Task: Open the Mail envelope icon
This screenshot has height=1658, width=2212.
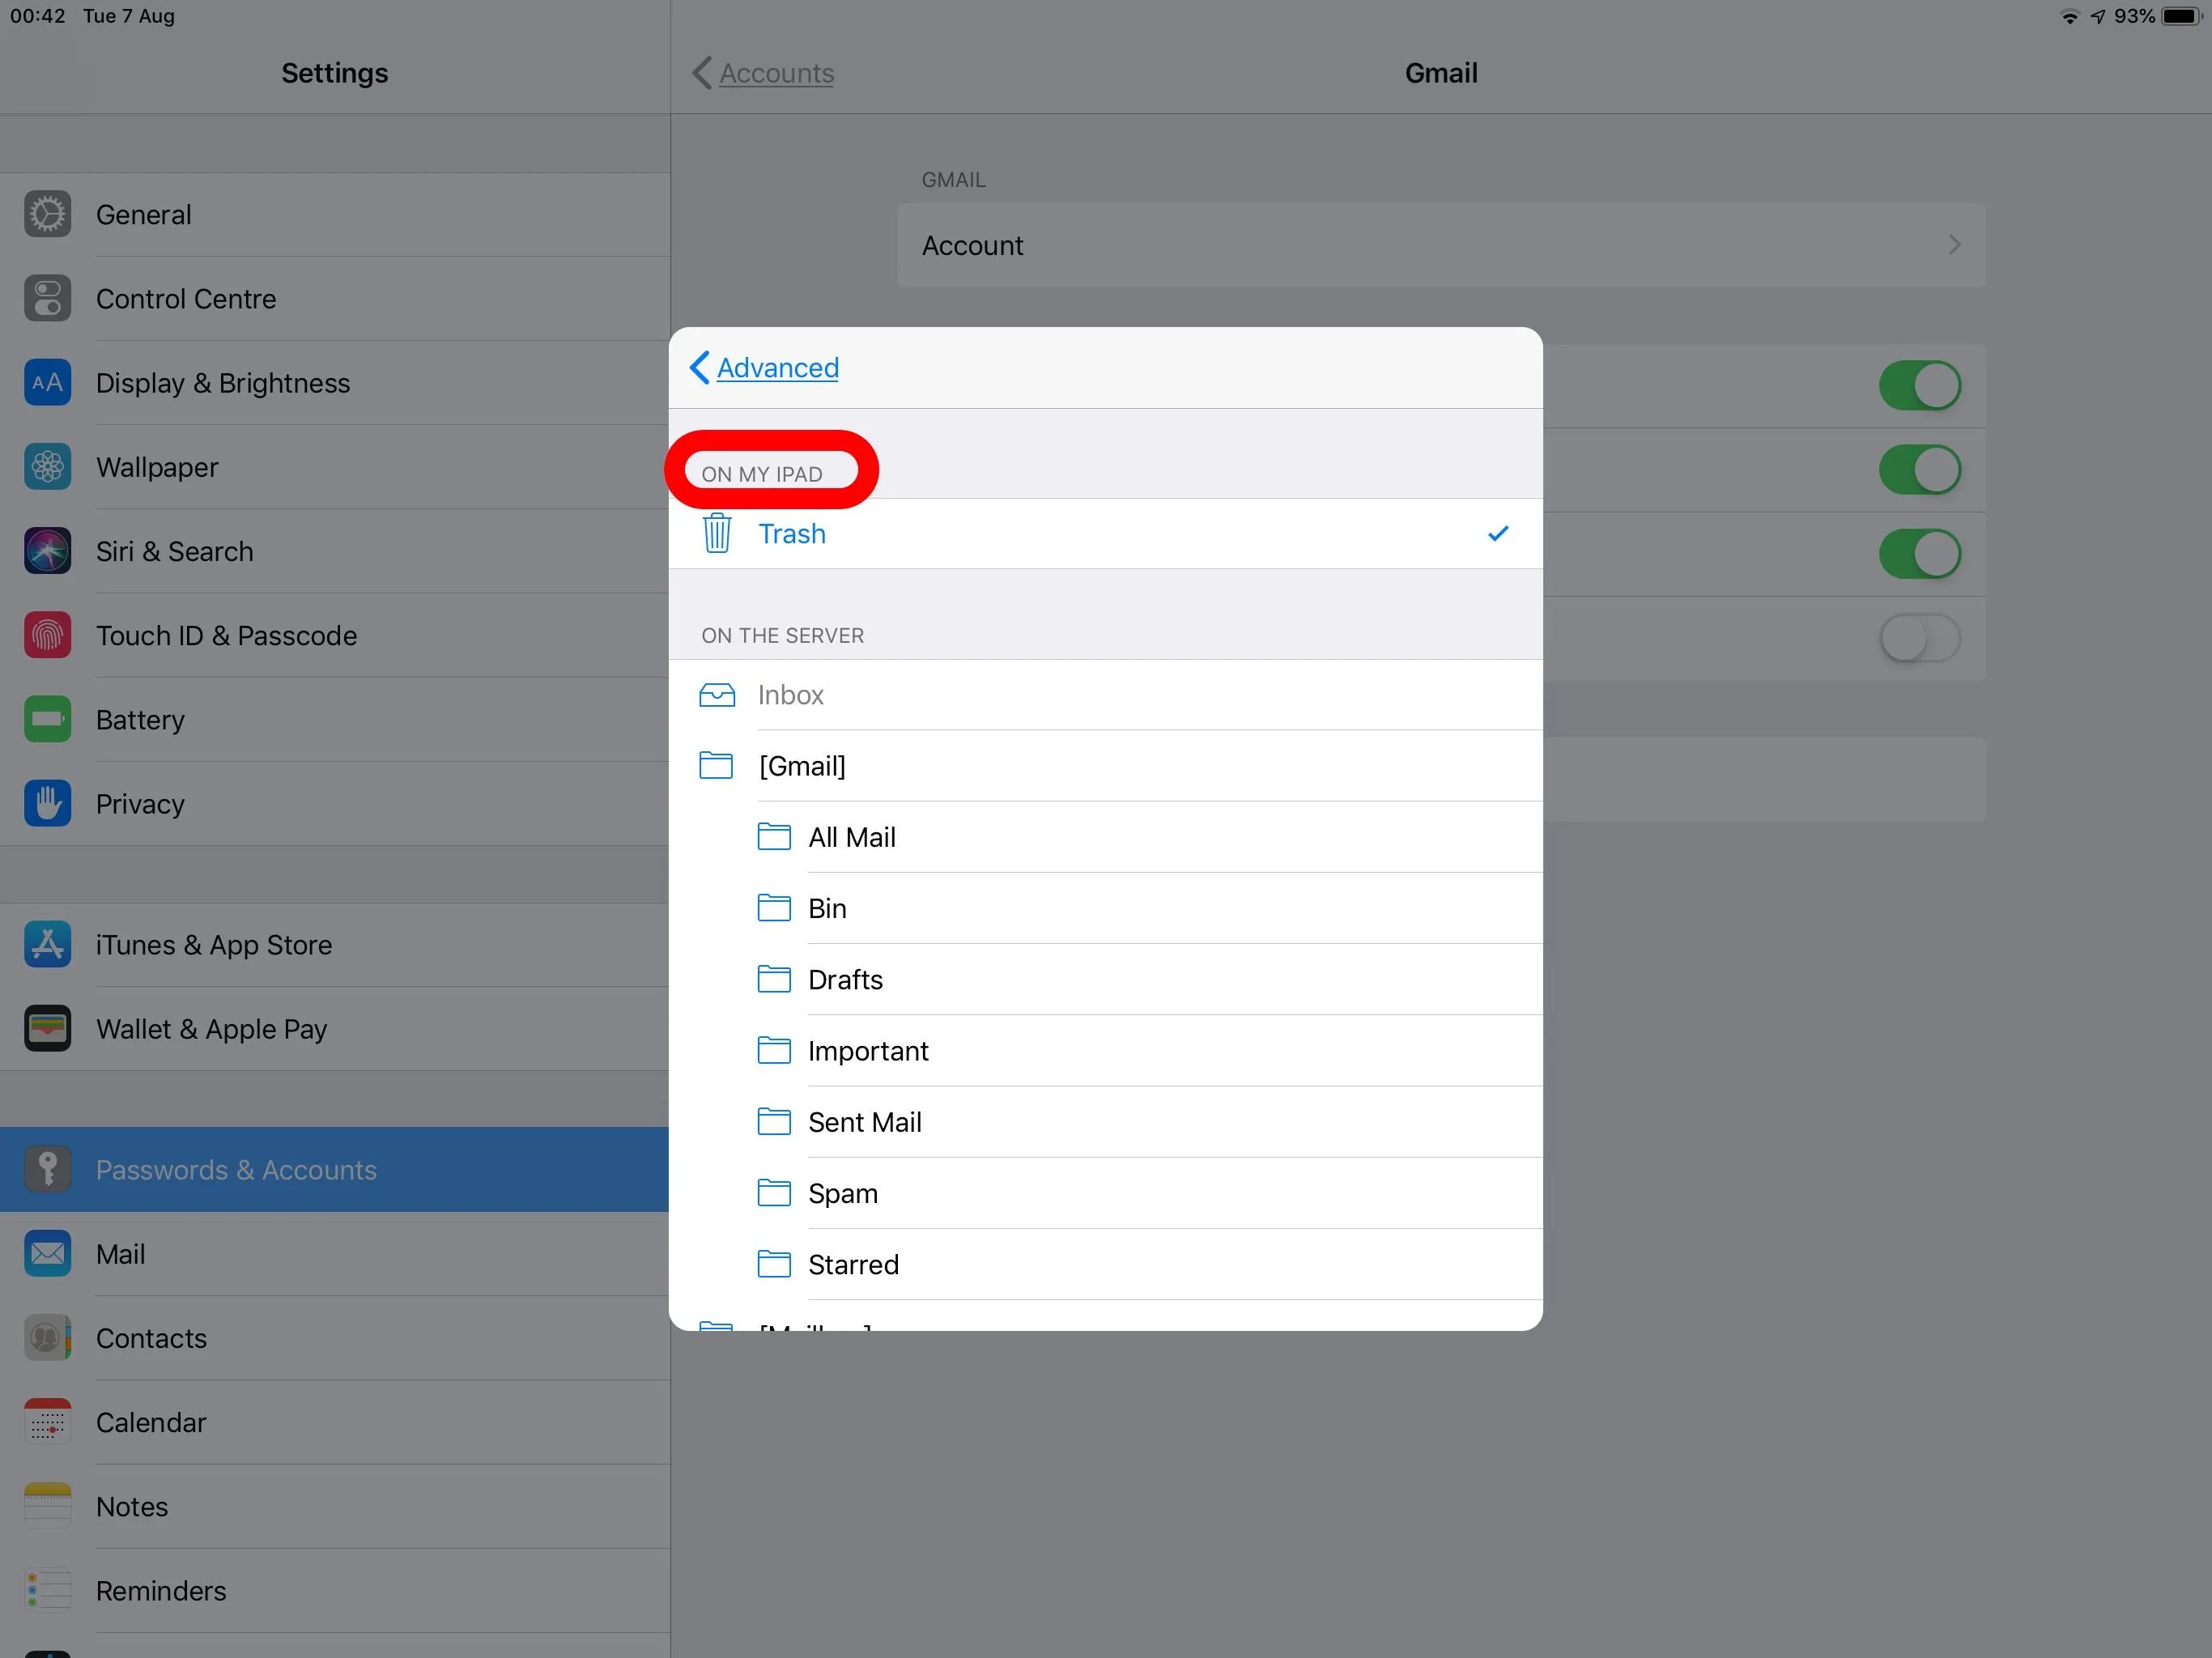Action: [47, 1253]
